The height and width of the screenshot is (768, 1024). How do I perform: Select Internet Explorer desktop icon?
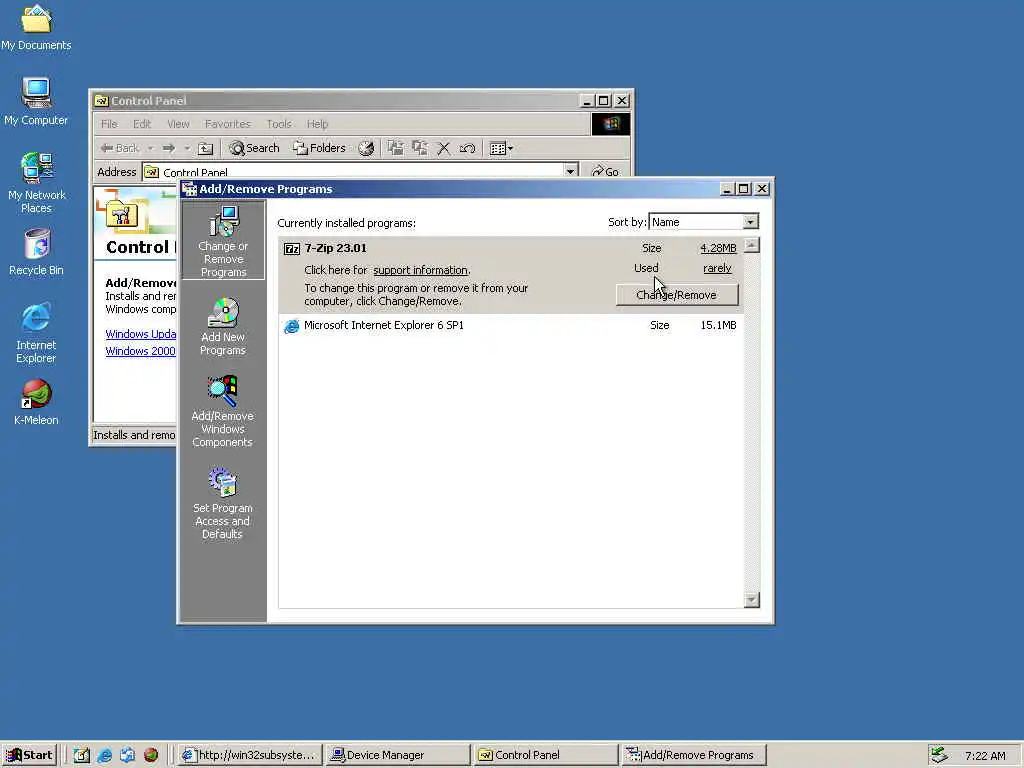(36, 333)
